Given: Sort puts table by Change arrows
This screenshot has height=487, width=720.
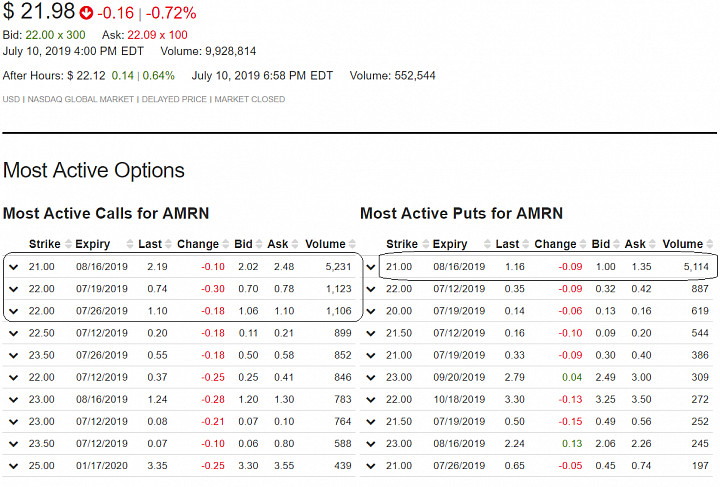Looking at the screenshot, I should point(583,244).
